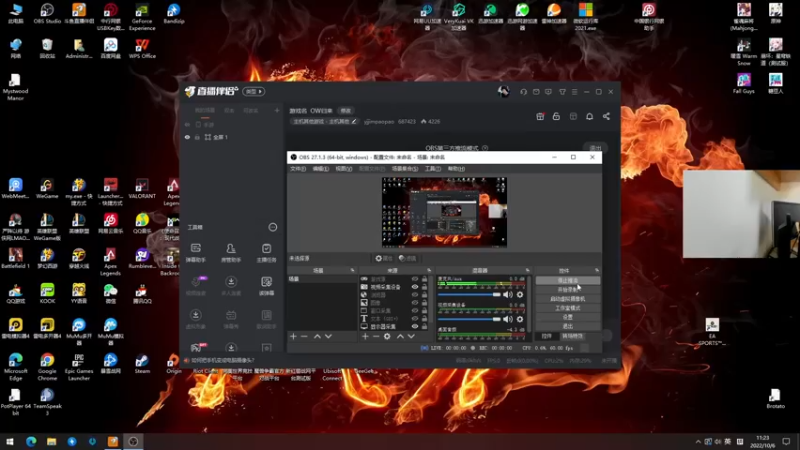This screenshot has width=800, height=450.
Task: Click the share icon in the streaming companion header
Action: (x=606, y=116)
